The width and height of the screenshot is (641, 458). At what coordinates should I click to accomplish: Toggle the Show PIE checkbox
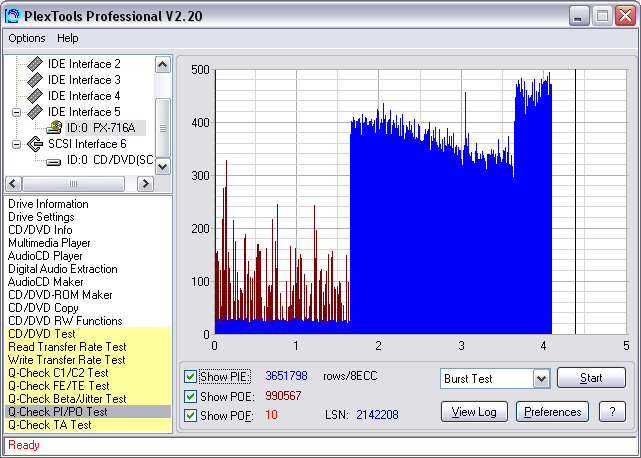(190, 376)
